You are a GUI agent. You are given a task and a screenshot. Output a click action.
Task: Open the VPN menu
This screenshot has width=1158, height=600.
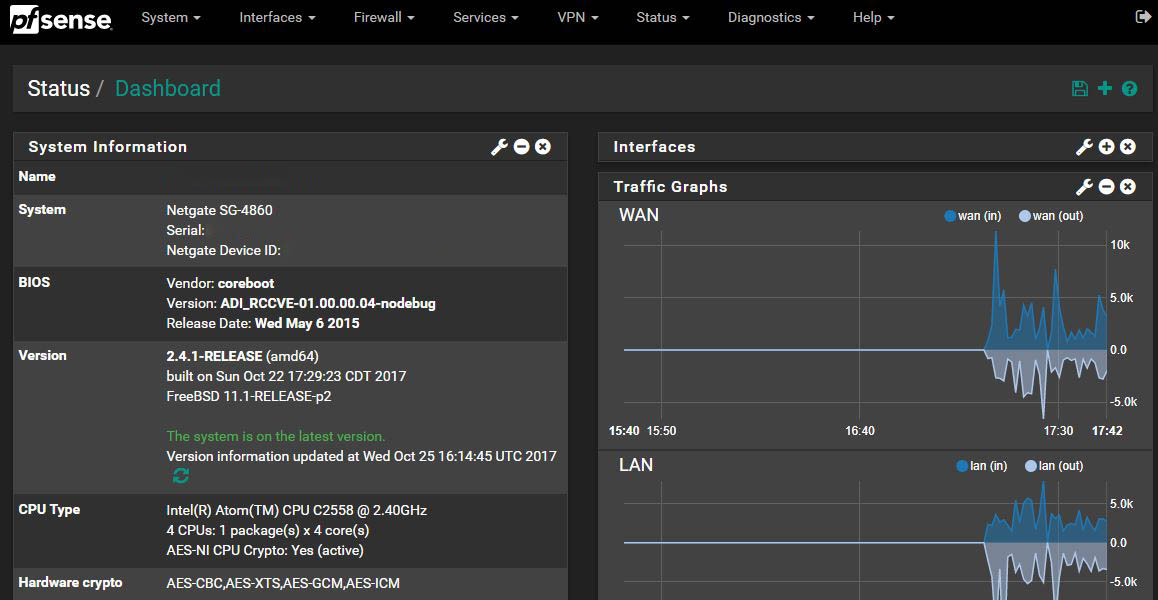[x=578, y=17]
